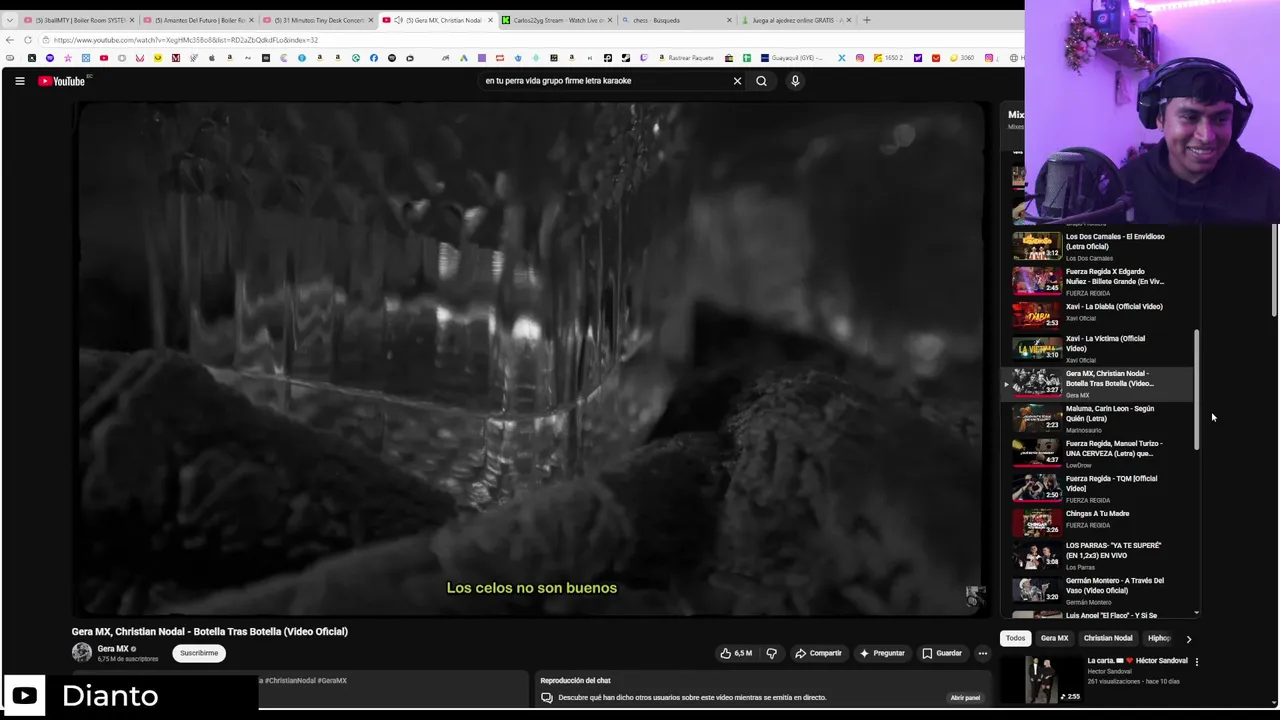Open the chat icon beside the chat replay text
This screenshot has width=1280, height=720.
547,697
